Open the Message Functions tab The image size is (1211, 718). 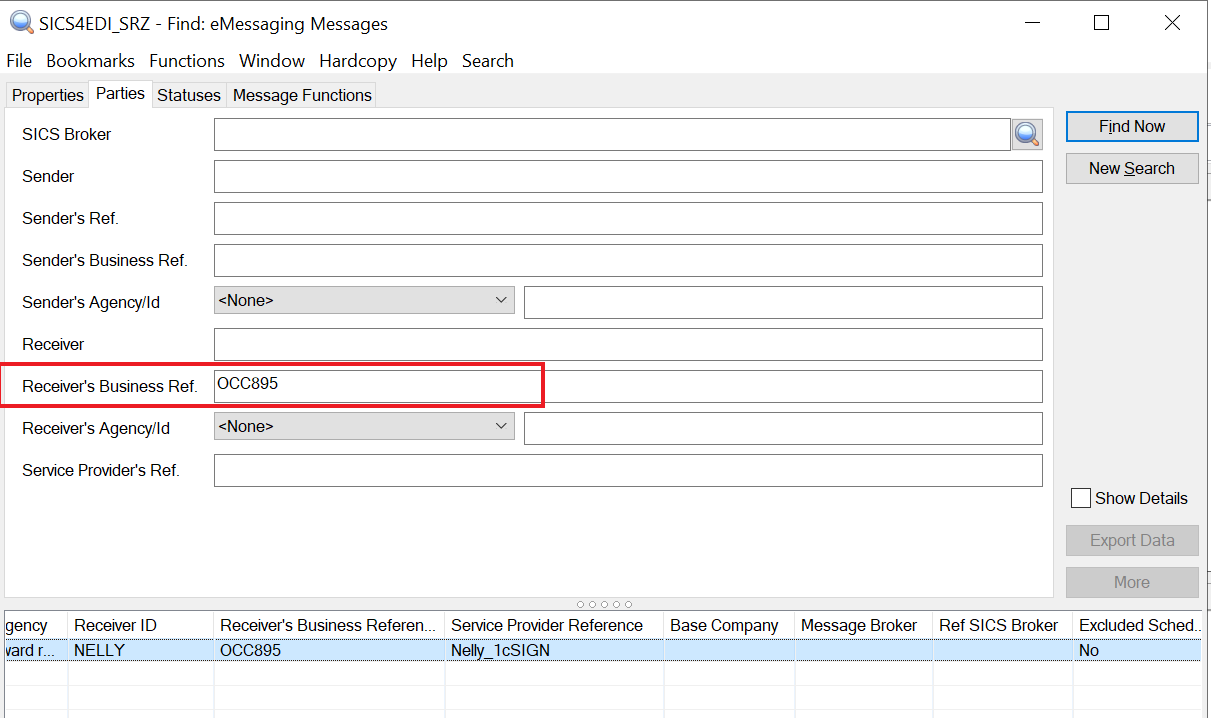point(302,95)
